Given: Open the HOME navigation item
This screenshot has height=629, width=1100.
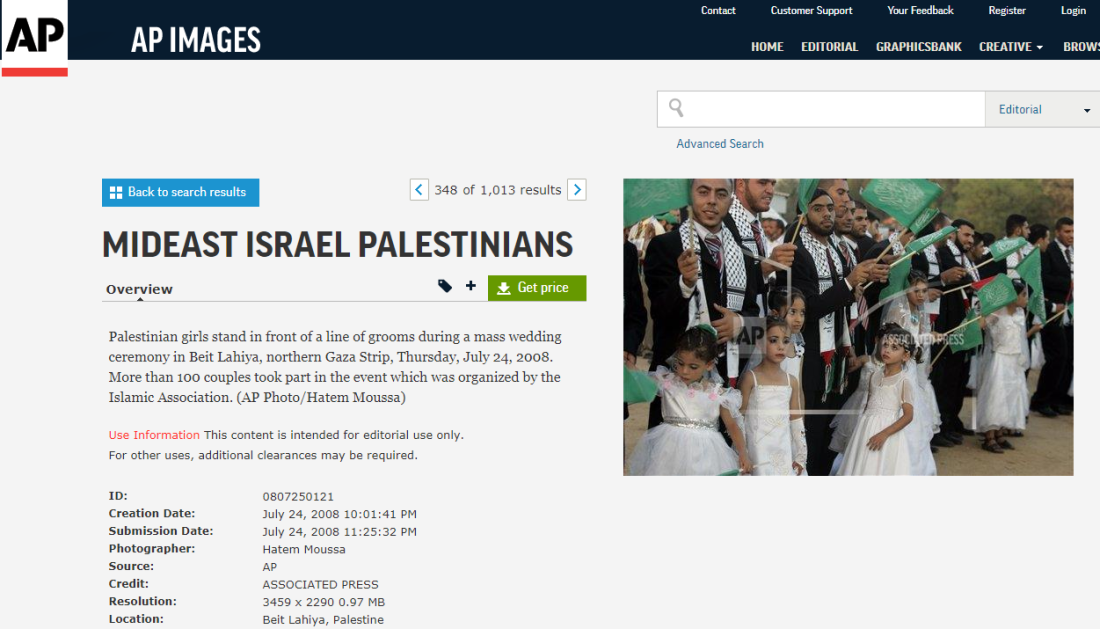Looking at the screenshot, I should 767,47.
